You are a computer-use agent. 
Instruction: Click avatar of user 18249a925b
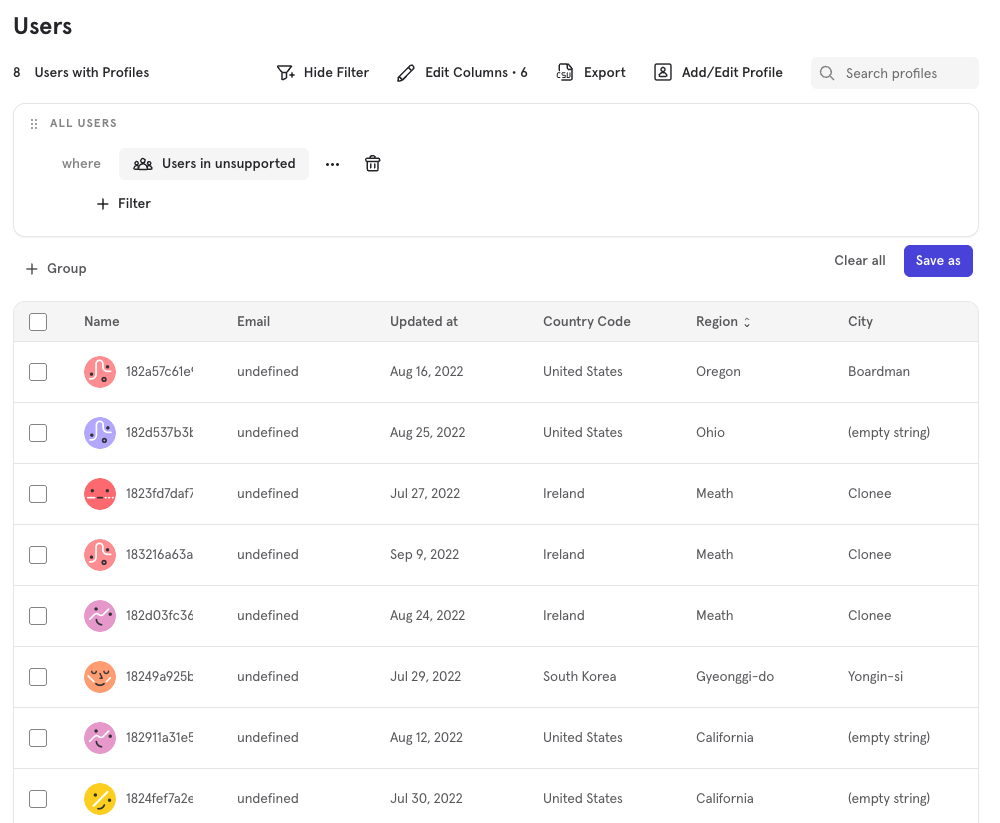(100, 677)
